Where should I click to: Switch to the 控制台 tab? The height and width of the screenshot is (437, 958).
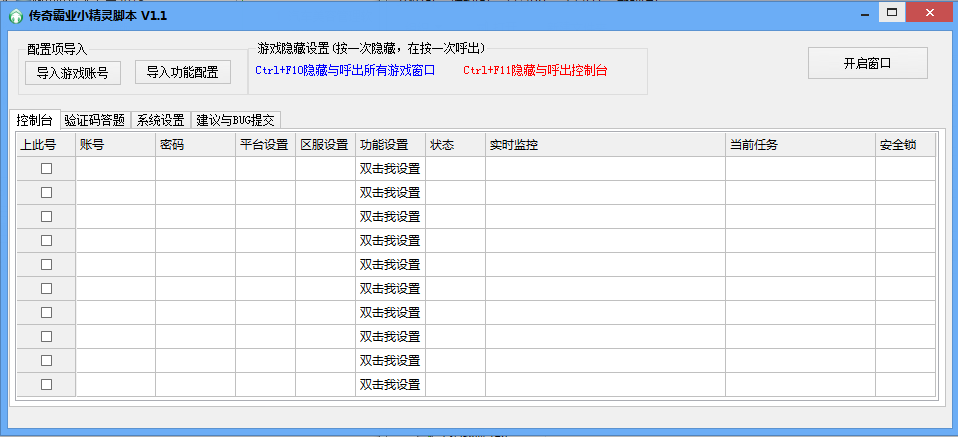pyautogui.click(x=34, y=119)
